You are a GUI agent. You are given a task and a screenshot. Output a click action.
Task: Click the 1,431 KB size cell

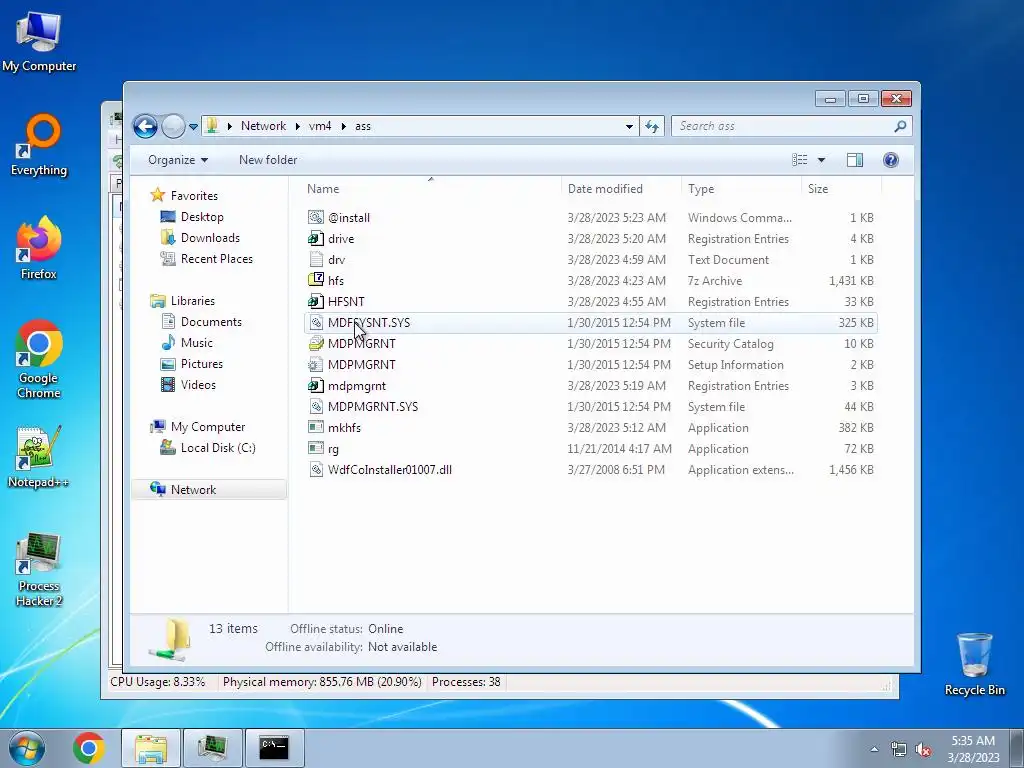click(x=851, y=281)
